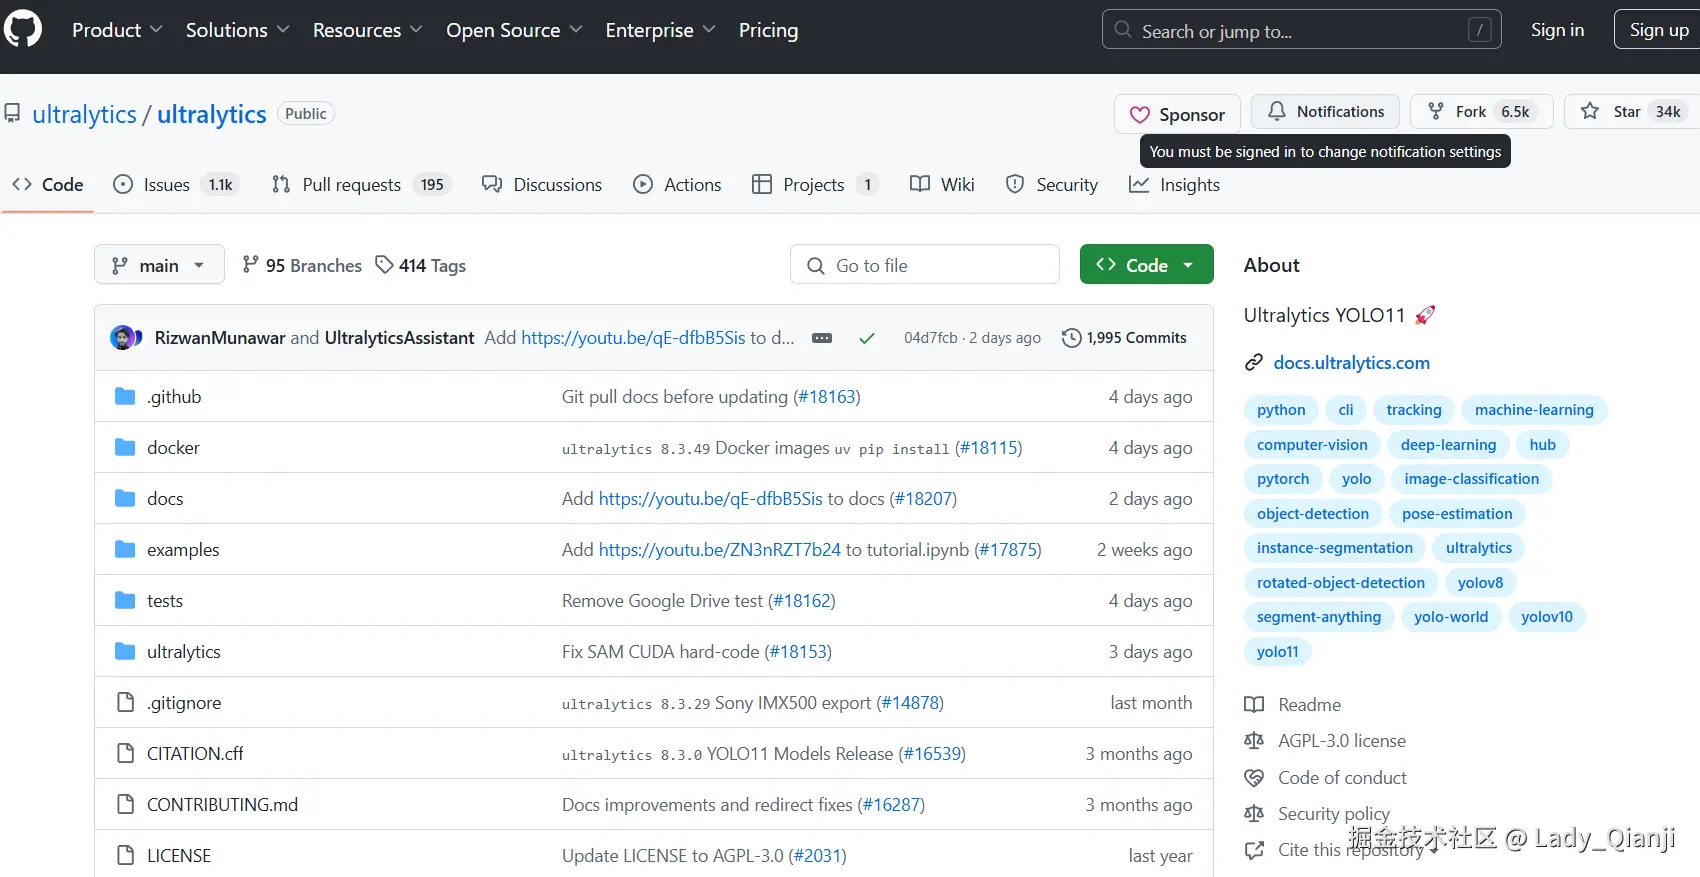The width and height of the screenshot is (1700, 877).
Task: Click the LICENSE file icon
Action: (x=125, y=856)
